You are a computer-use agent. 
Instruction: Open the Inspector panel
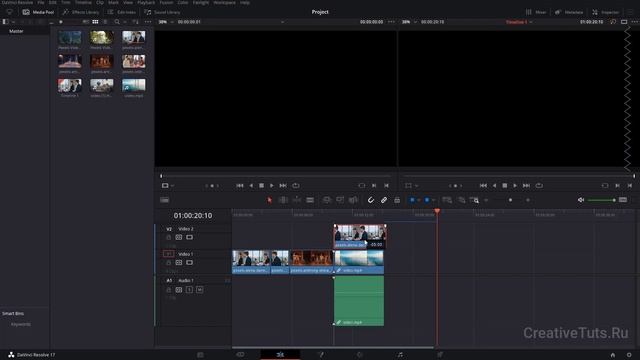(606, 12)
